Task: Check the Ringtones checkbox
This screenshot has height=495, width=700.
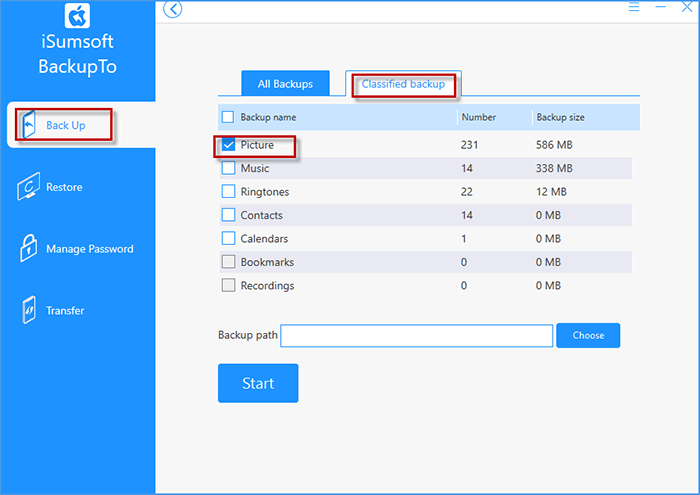Action: (228, 191)
